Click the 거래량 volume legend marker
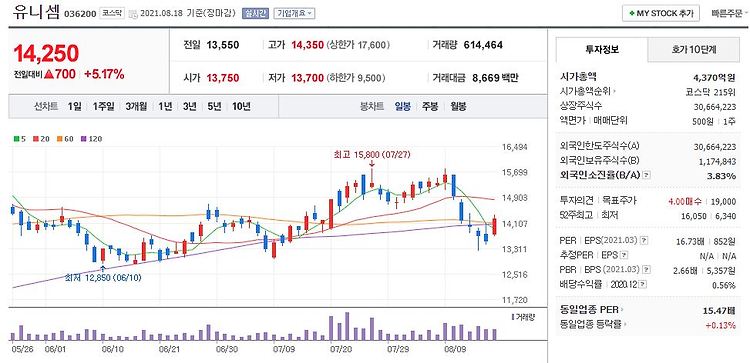The image size is (750, 363). [512, 317]
